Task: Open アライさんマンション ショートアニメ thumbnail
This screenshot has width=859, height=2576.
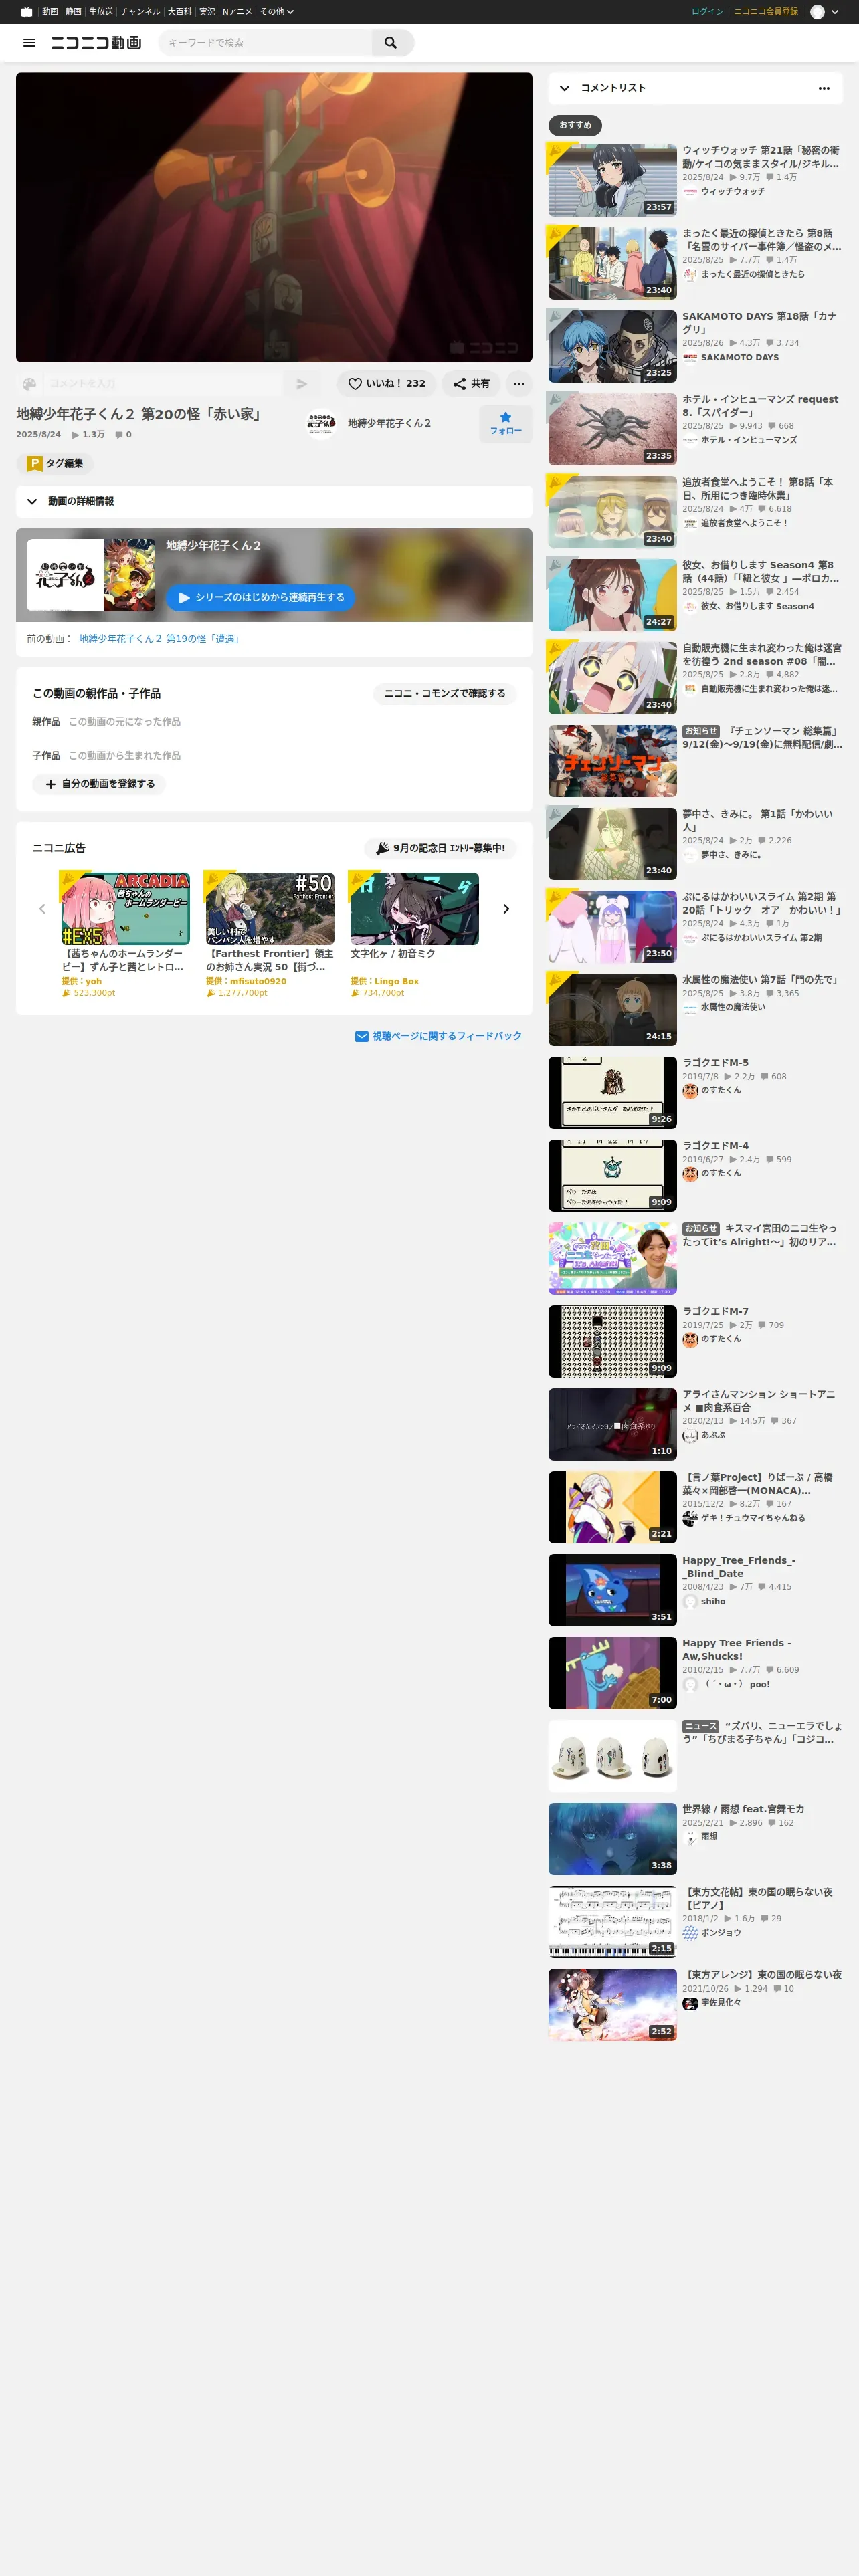Action: (612, 1425)
